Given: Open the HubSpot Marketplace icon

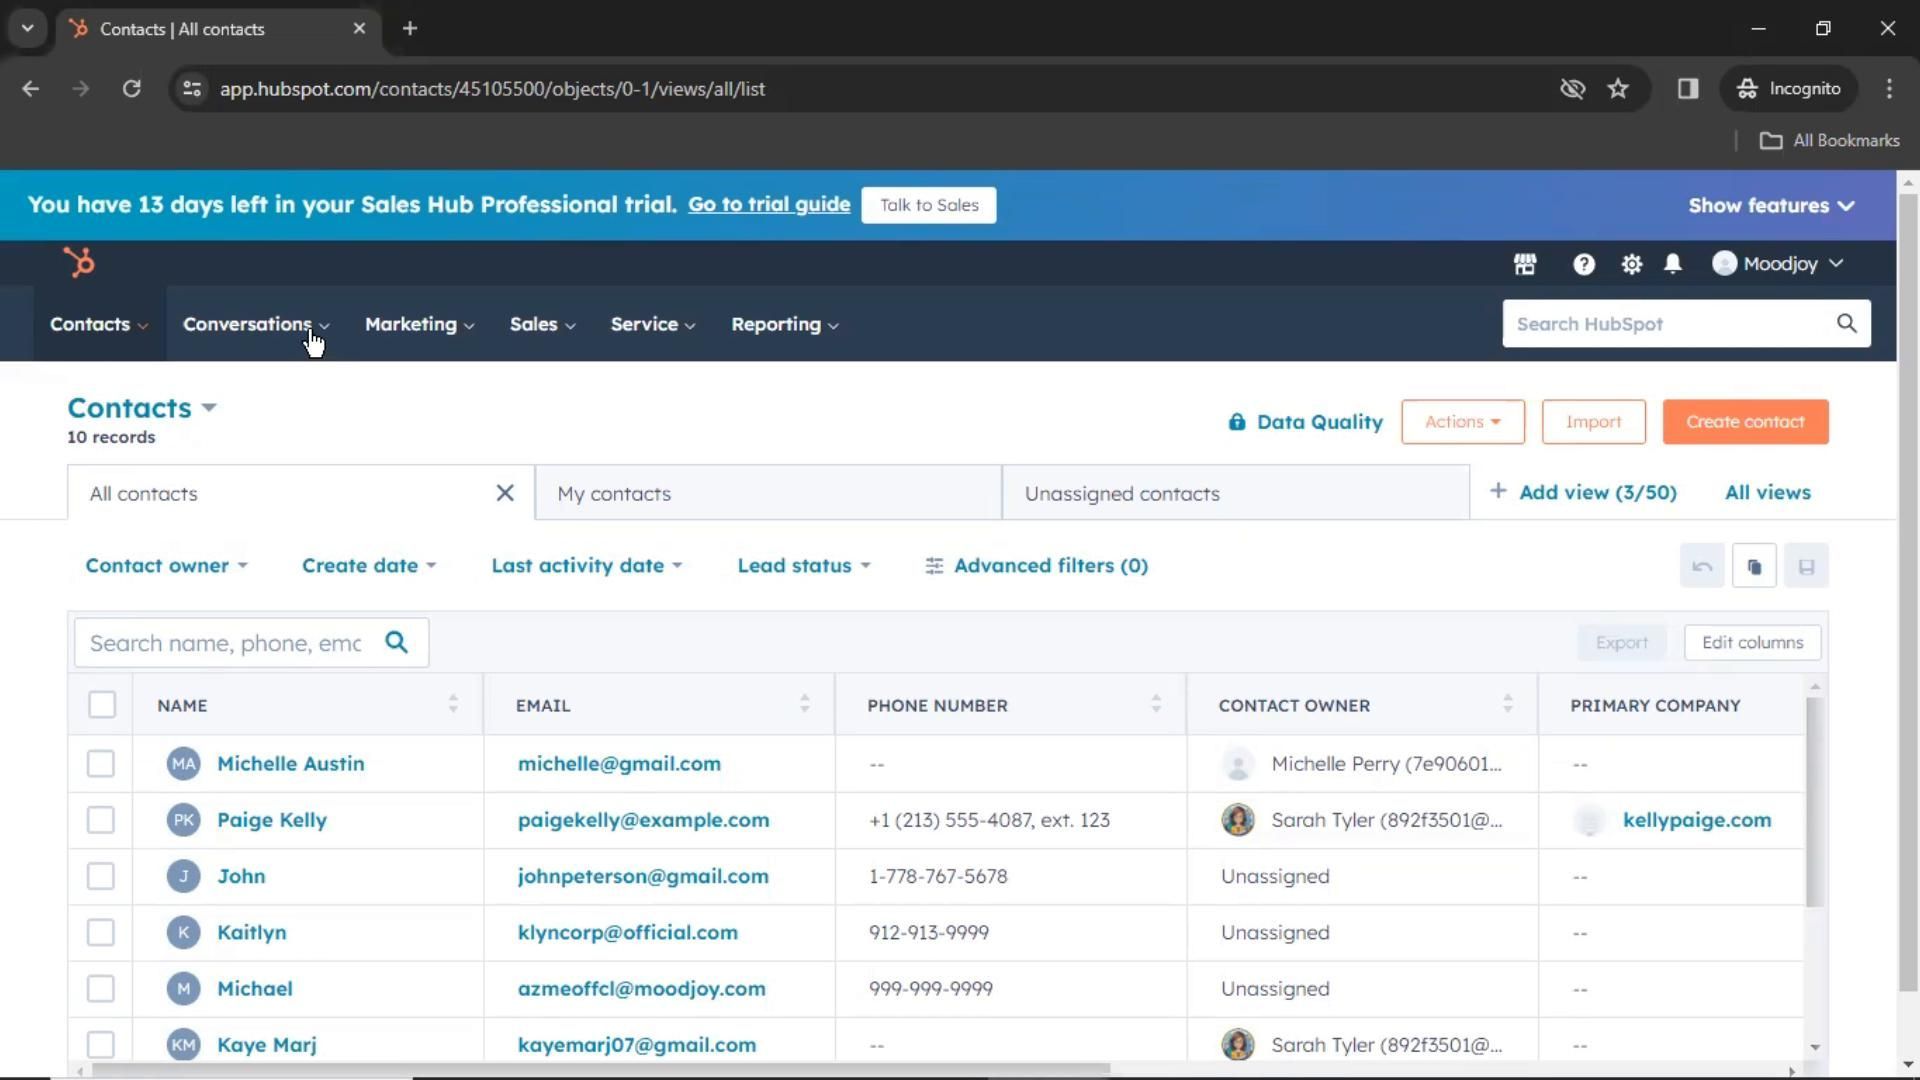Looking at the screenshot, I should [1524, 264].
